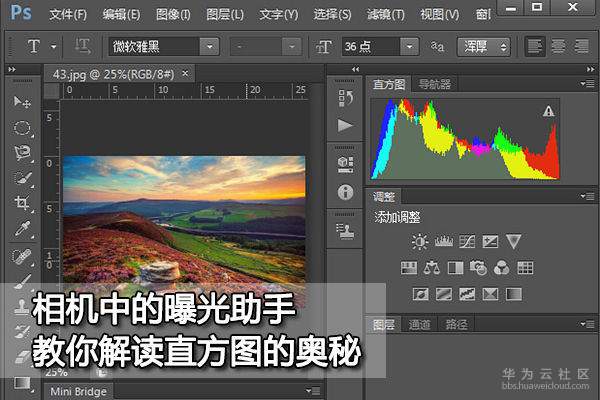Open the anti-aliasing 浑厚 dropdown
This screenshot has height=400, width=600.
pyautogui.click(x=483, y=47)
